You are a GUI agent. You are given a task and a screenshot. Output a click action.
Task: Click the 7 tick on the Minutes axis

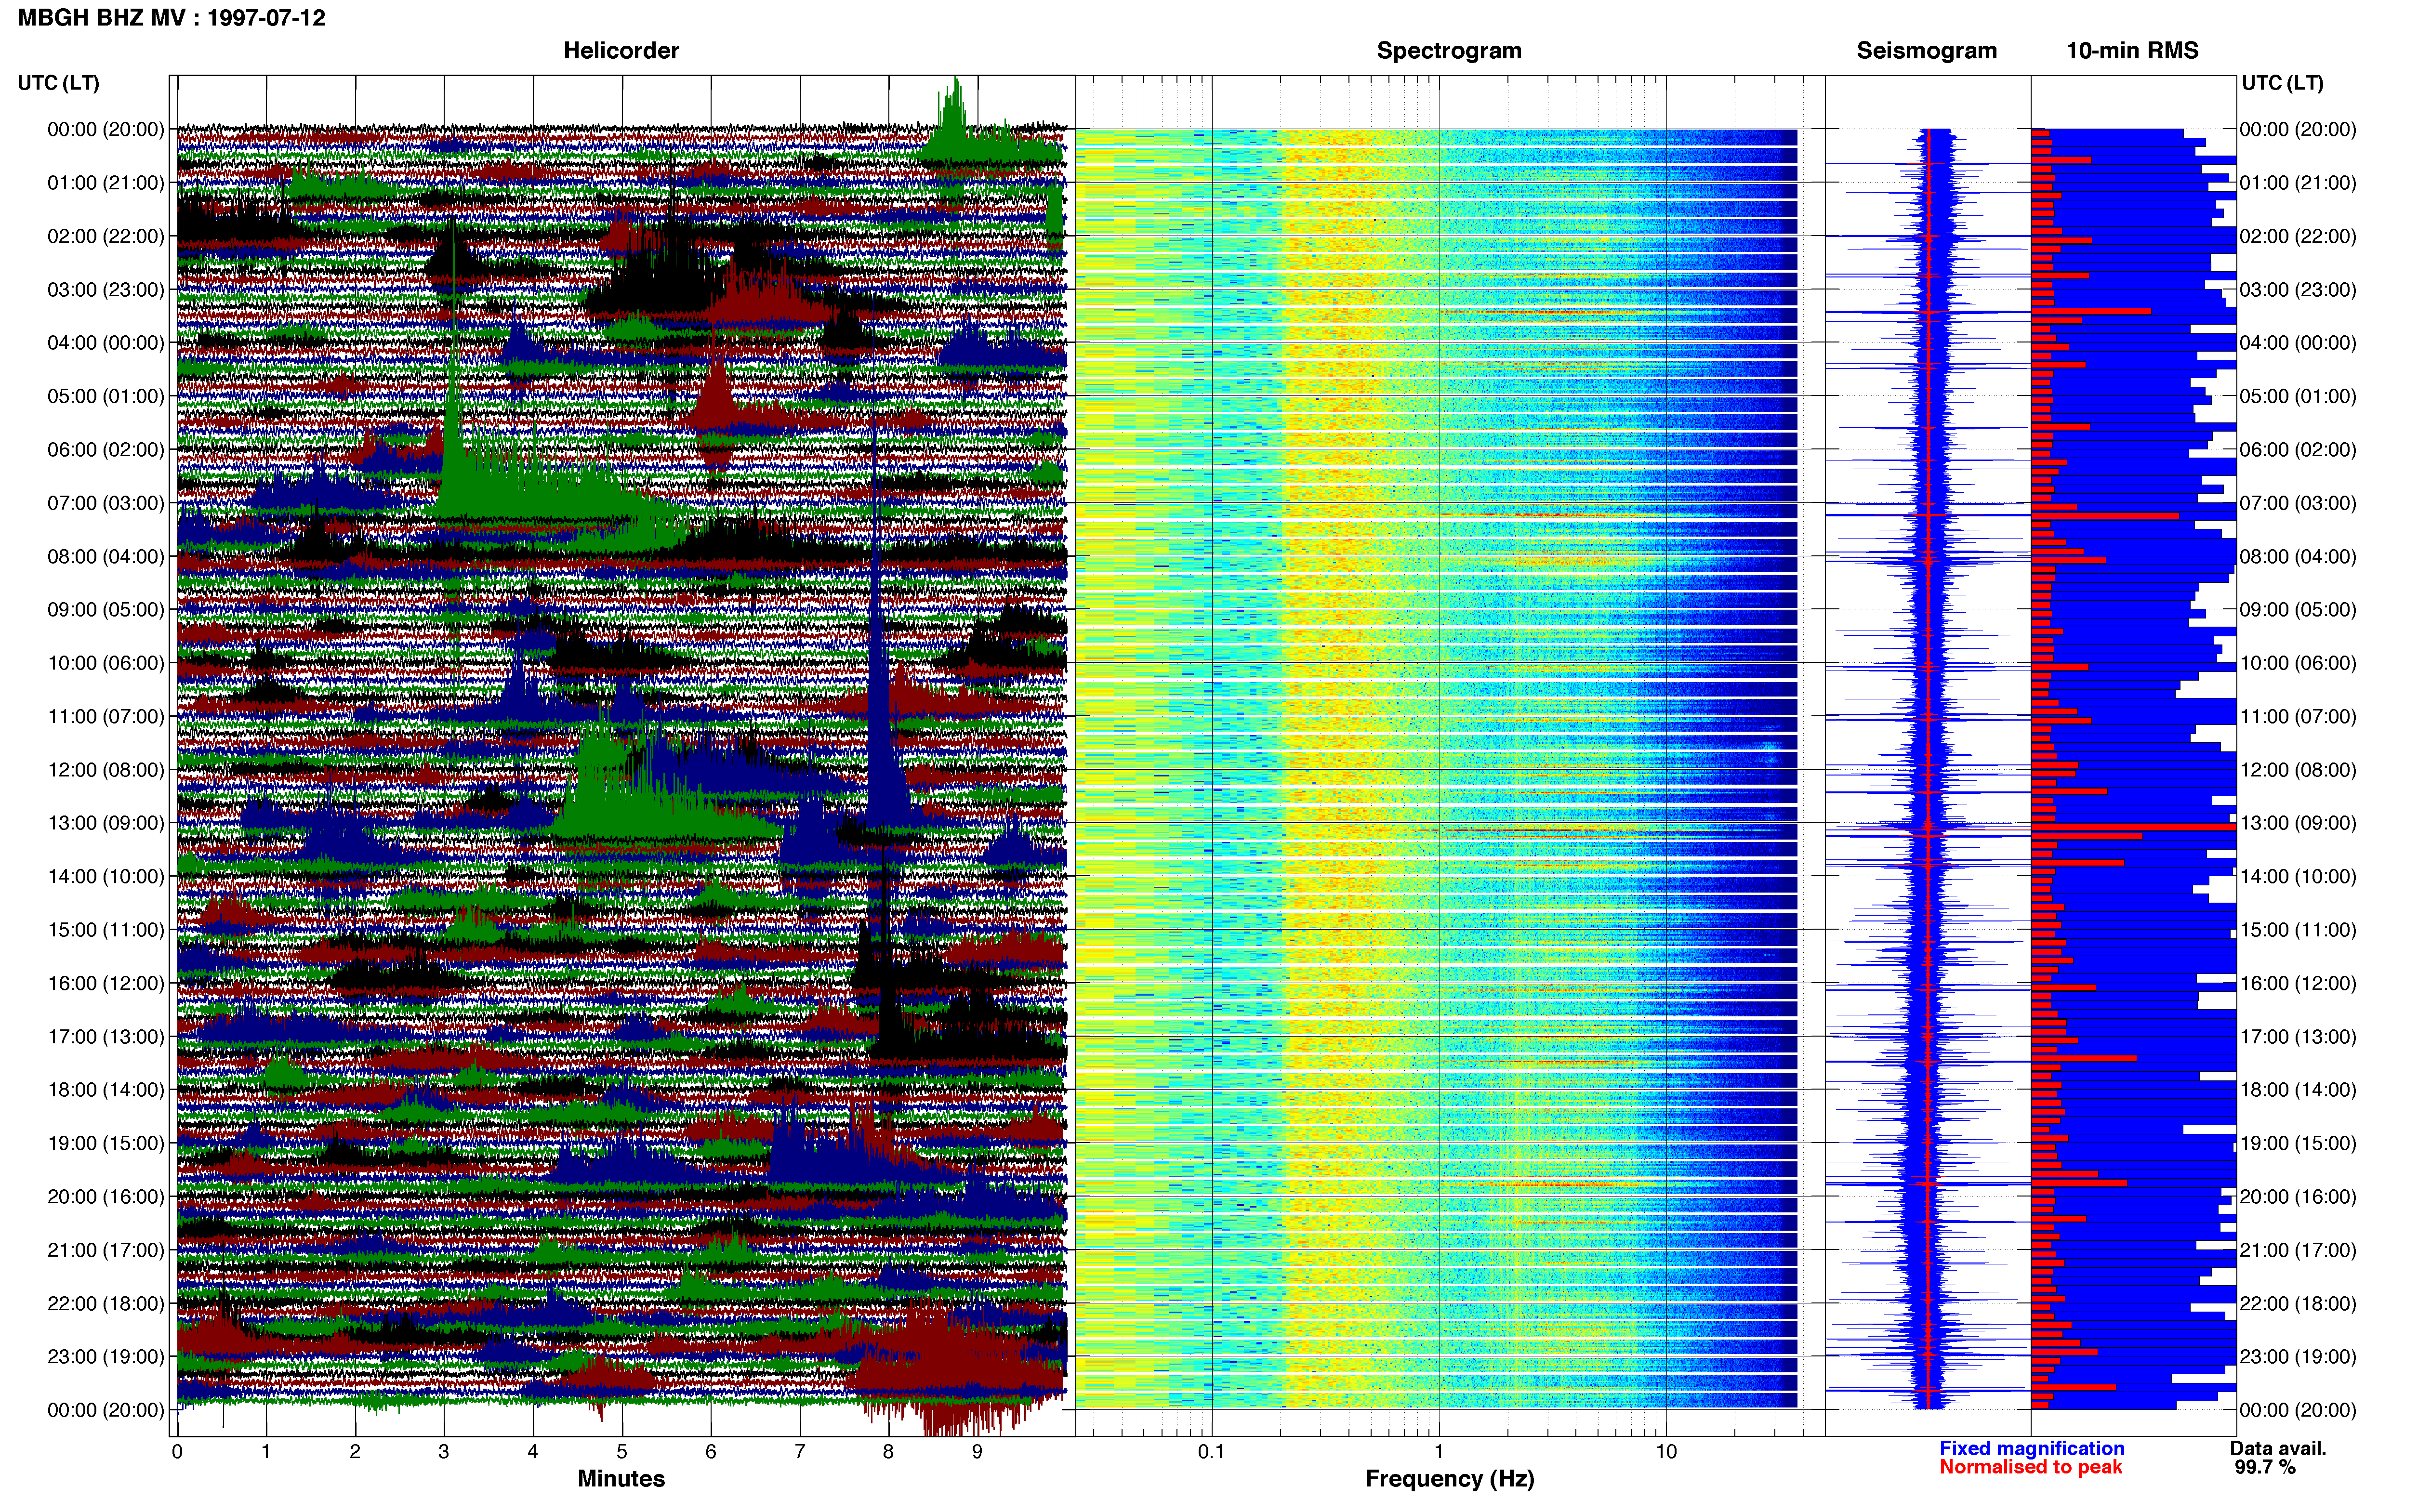click(800, 1452)
